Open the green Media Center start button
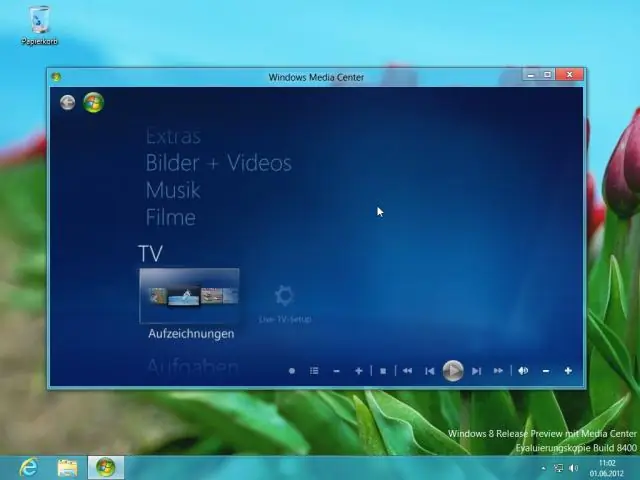 tap(93, 102)
